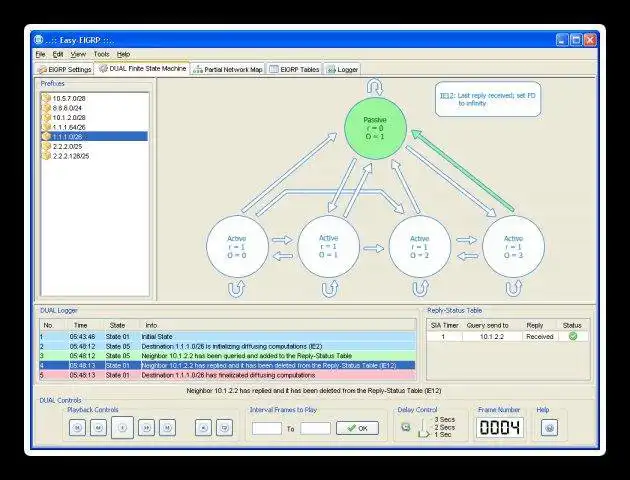Click the 'SIA Timer' column header
The width and height of the screenshot is (630, 480).
(x=444, y=325)
